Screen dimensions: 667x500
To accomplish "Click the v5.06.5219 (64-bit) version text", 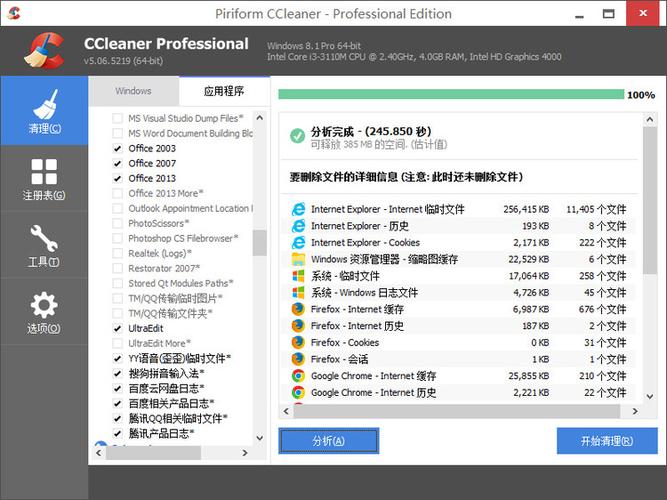I will pyautogui.click(x=123, y=61).
